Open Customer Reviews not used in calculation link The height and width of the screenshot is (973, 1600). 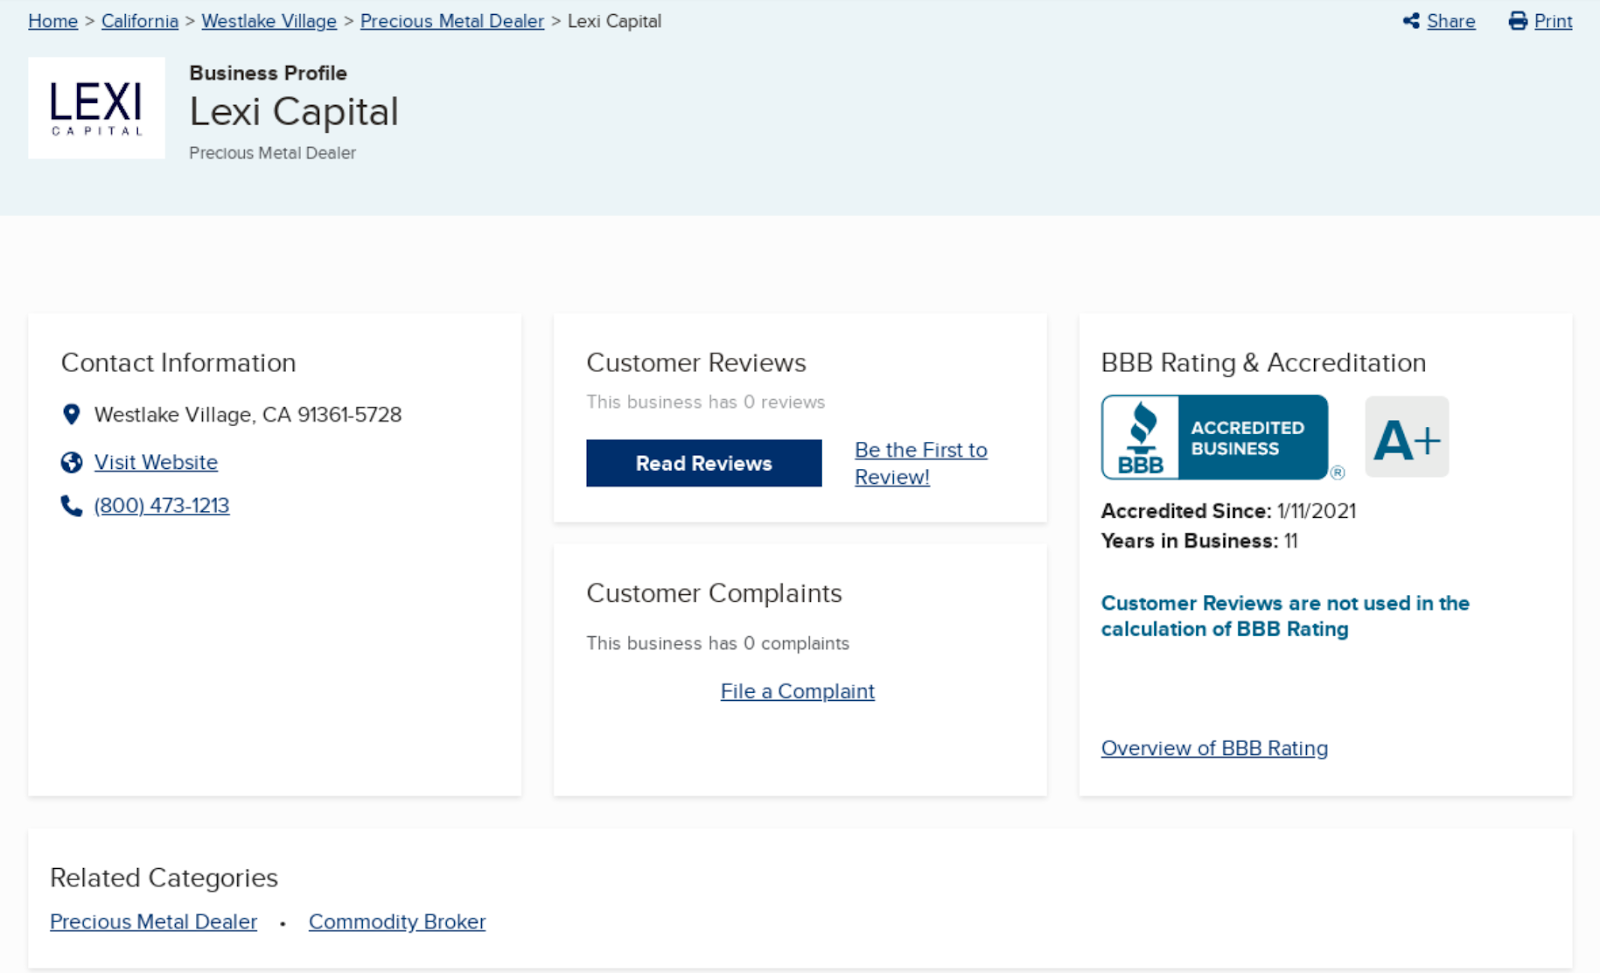pyautogui.click(x=1285, y=616)
